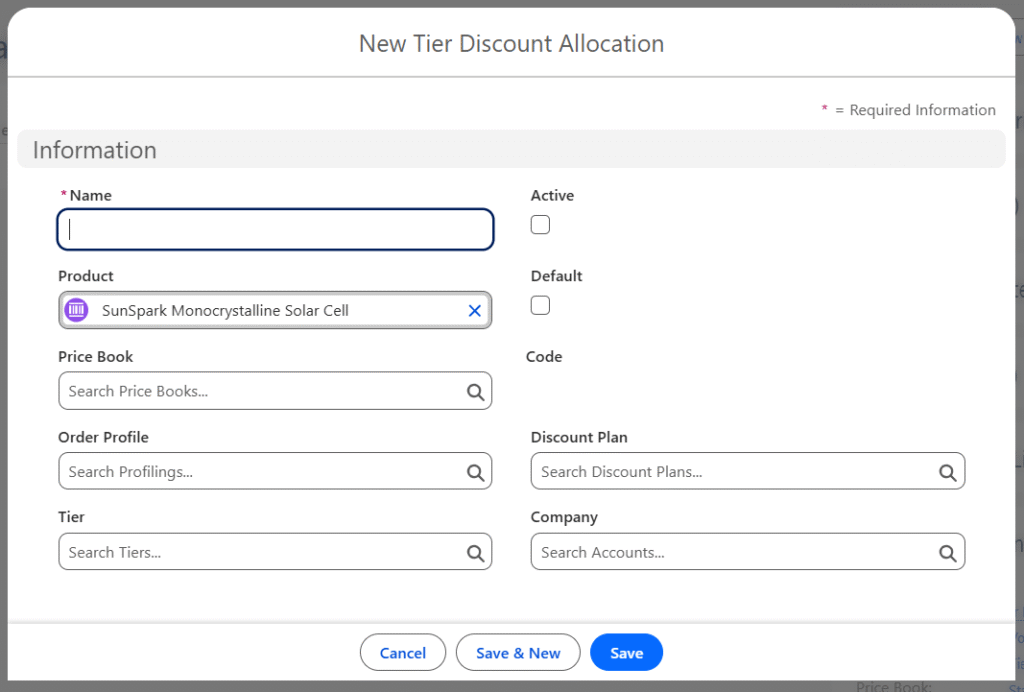The image size is (1024, 692).
Task: Open the Search Profilings lookup
Action: (260, 472)
